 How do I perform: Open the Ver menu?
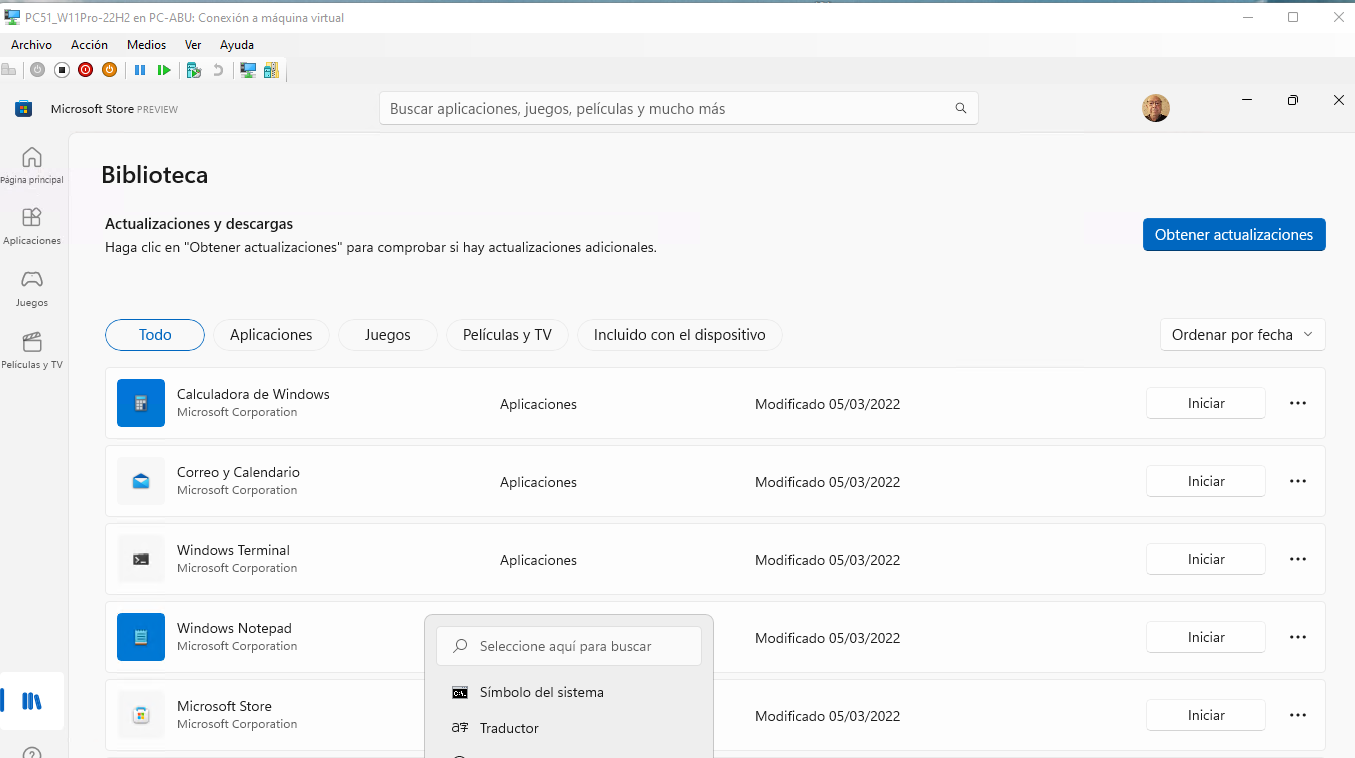tap(193, 45)
